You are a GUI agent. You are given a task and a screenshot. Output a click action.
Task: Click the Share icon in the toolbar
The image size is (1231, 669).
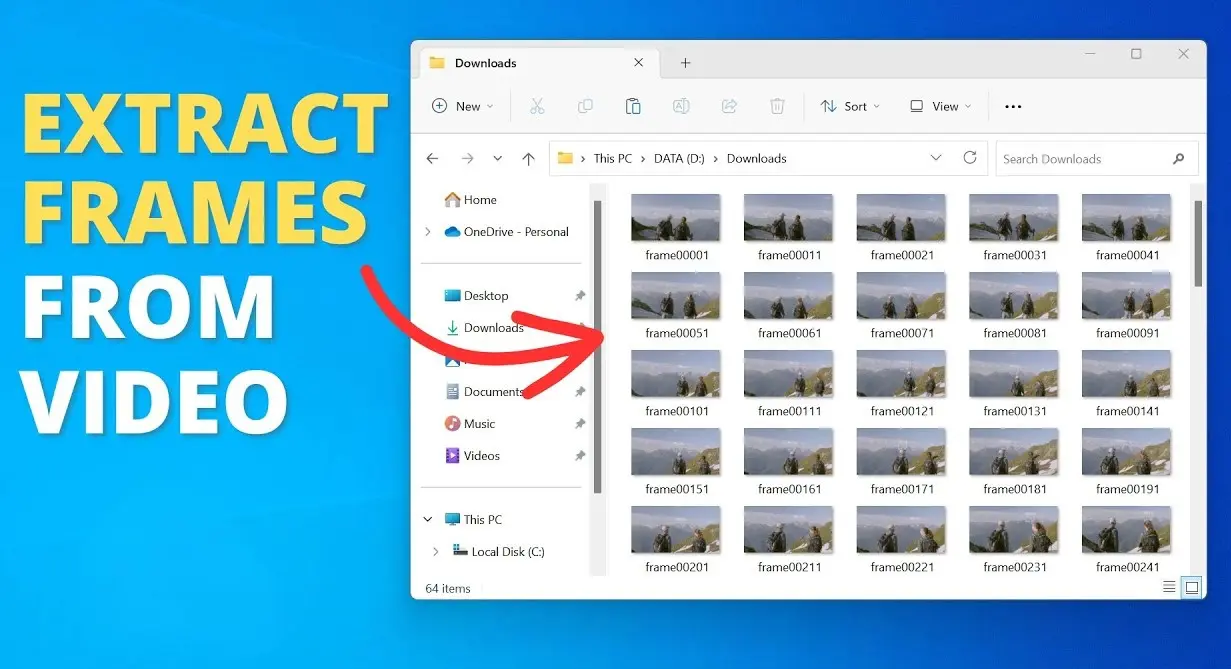pos(729,106)
